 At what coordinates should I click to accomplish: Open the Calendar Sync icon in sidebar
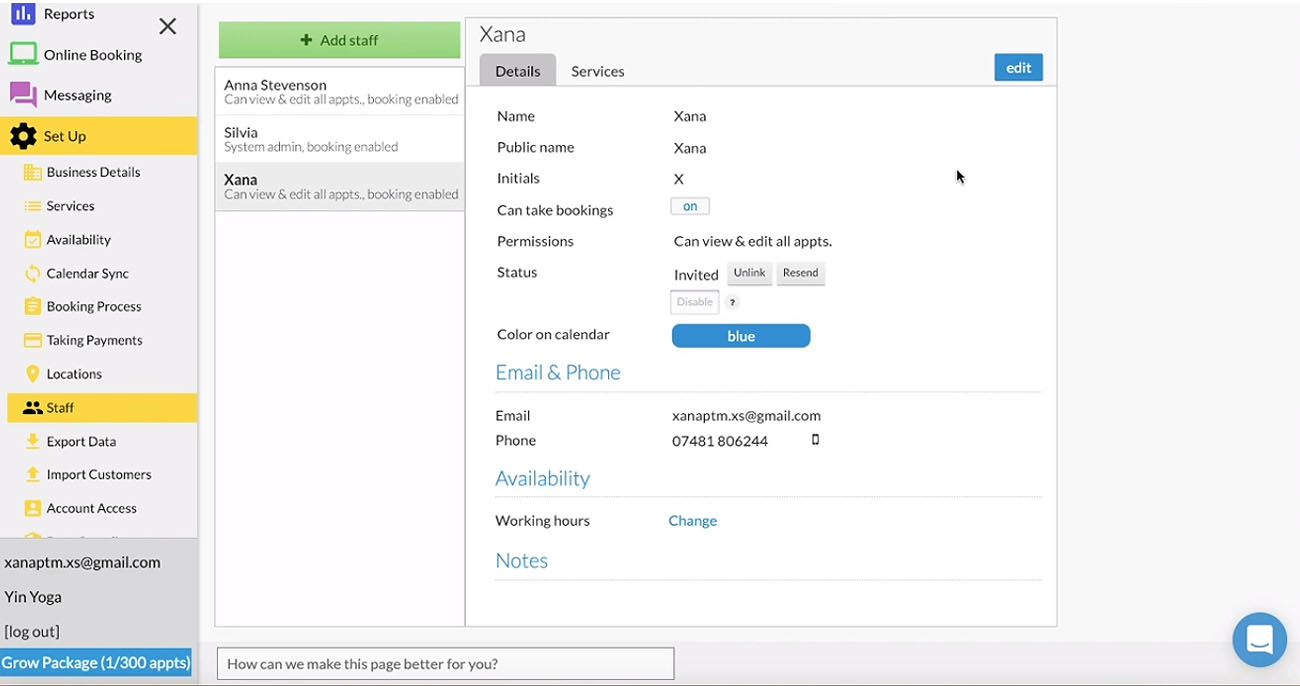pyautogui.click(x=32, y=273)
